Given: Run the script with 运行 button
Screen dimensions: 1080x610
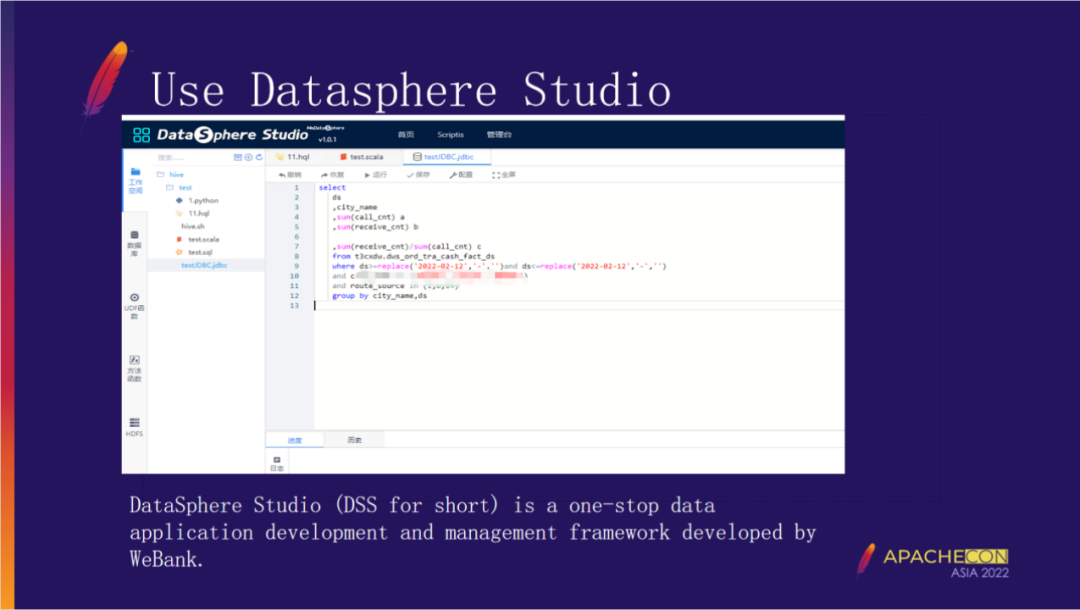Looking at the screenshot, I should click(375, 175).
